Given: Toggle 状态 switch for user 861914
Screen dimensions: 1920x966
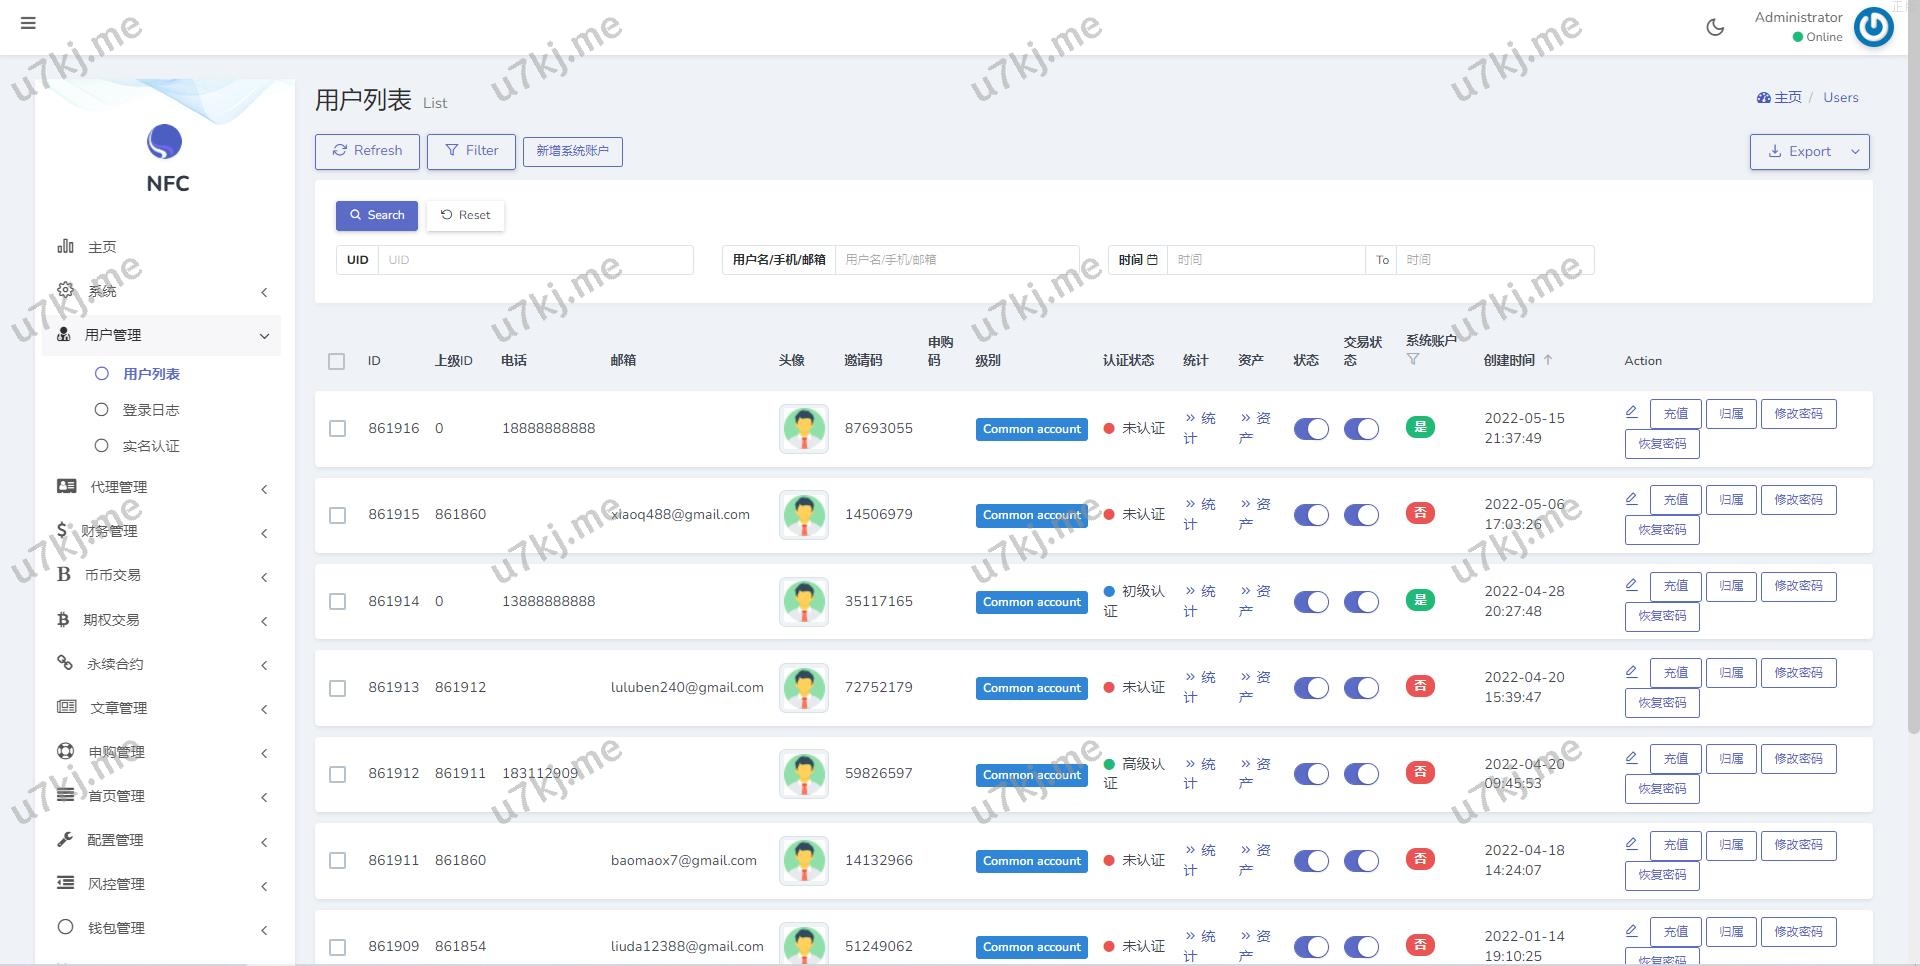Looking at the screenshot, I should click(x=1311, y=602).
